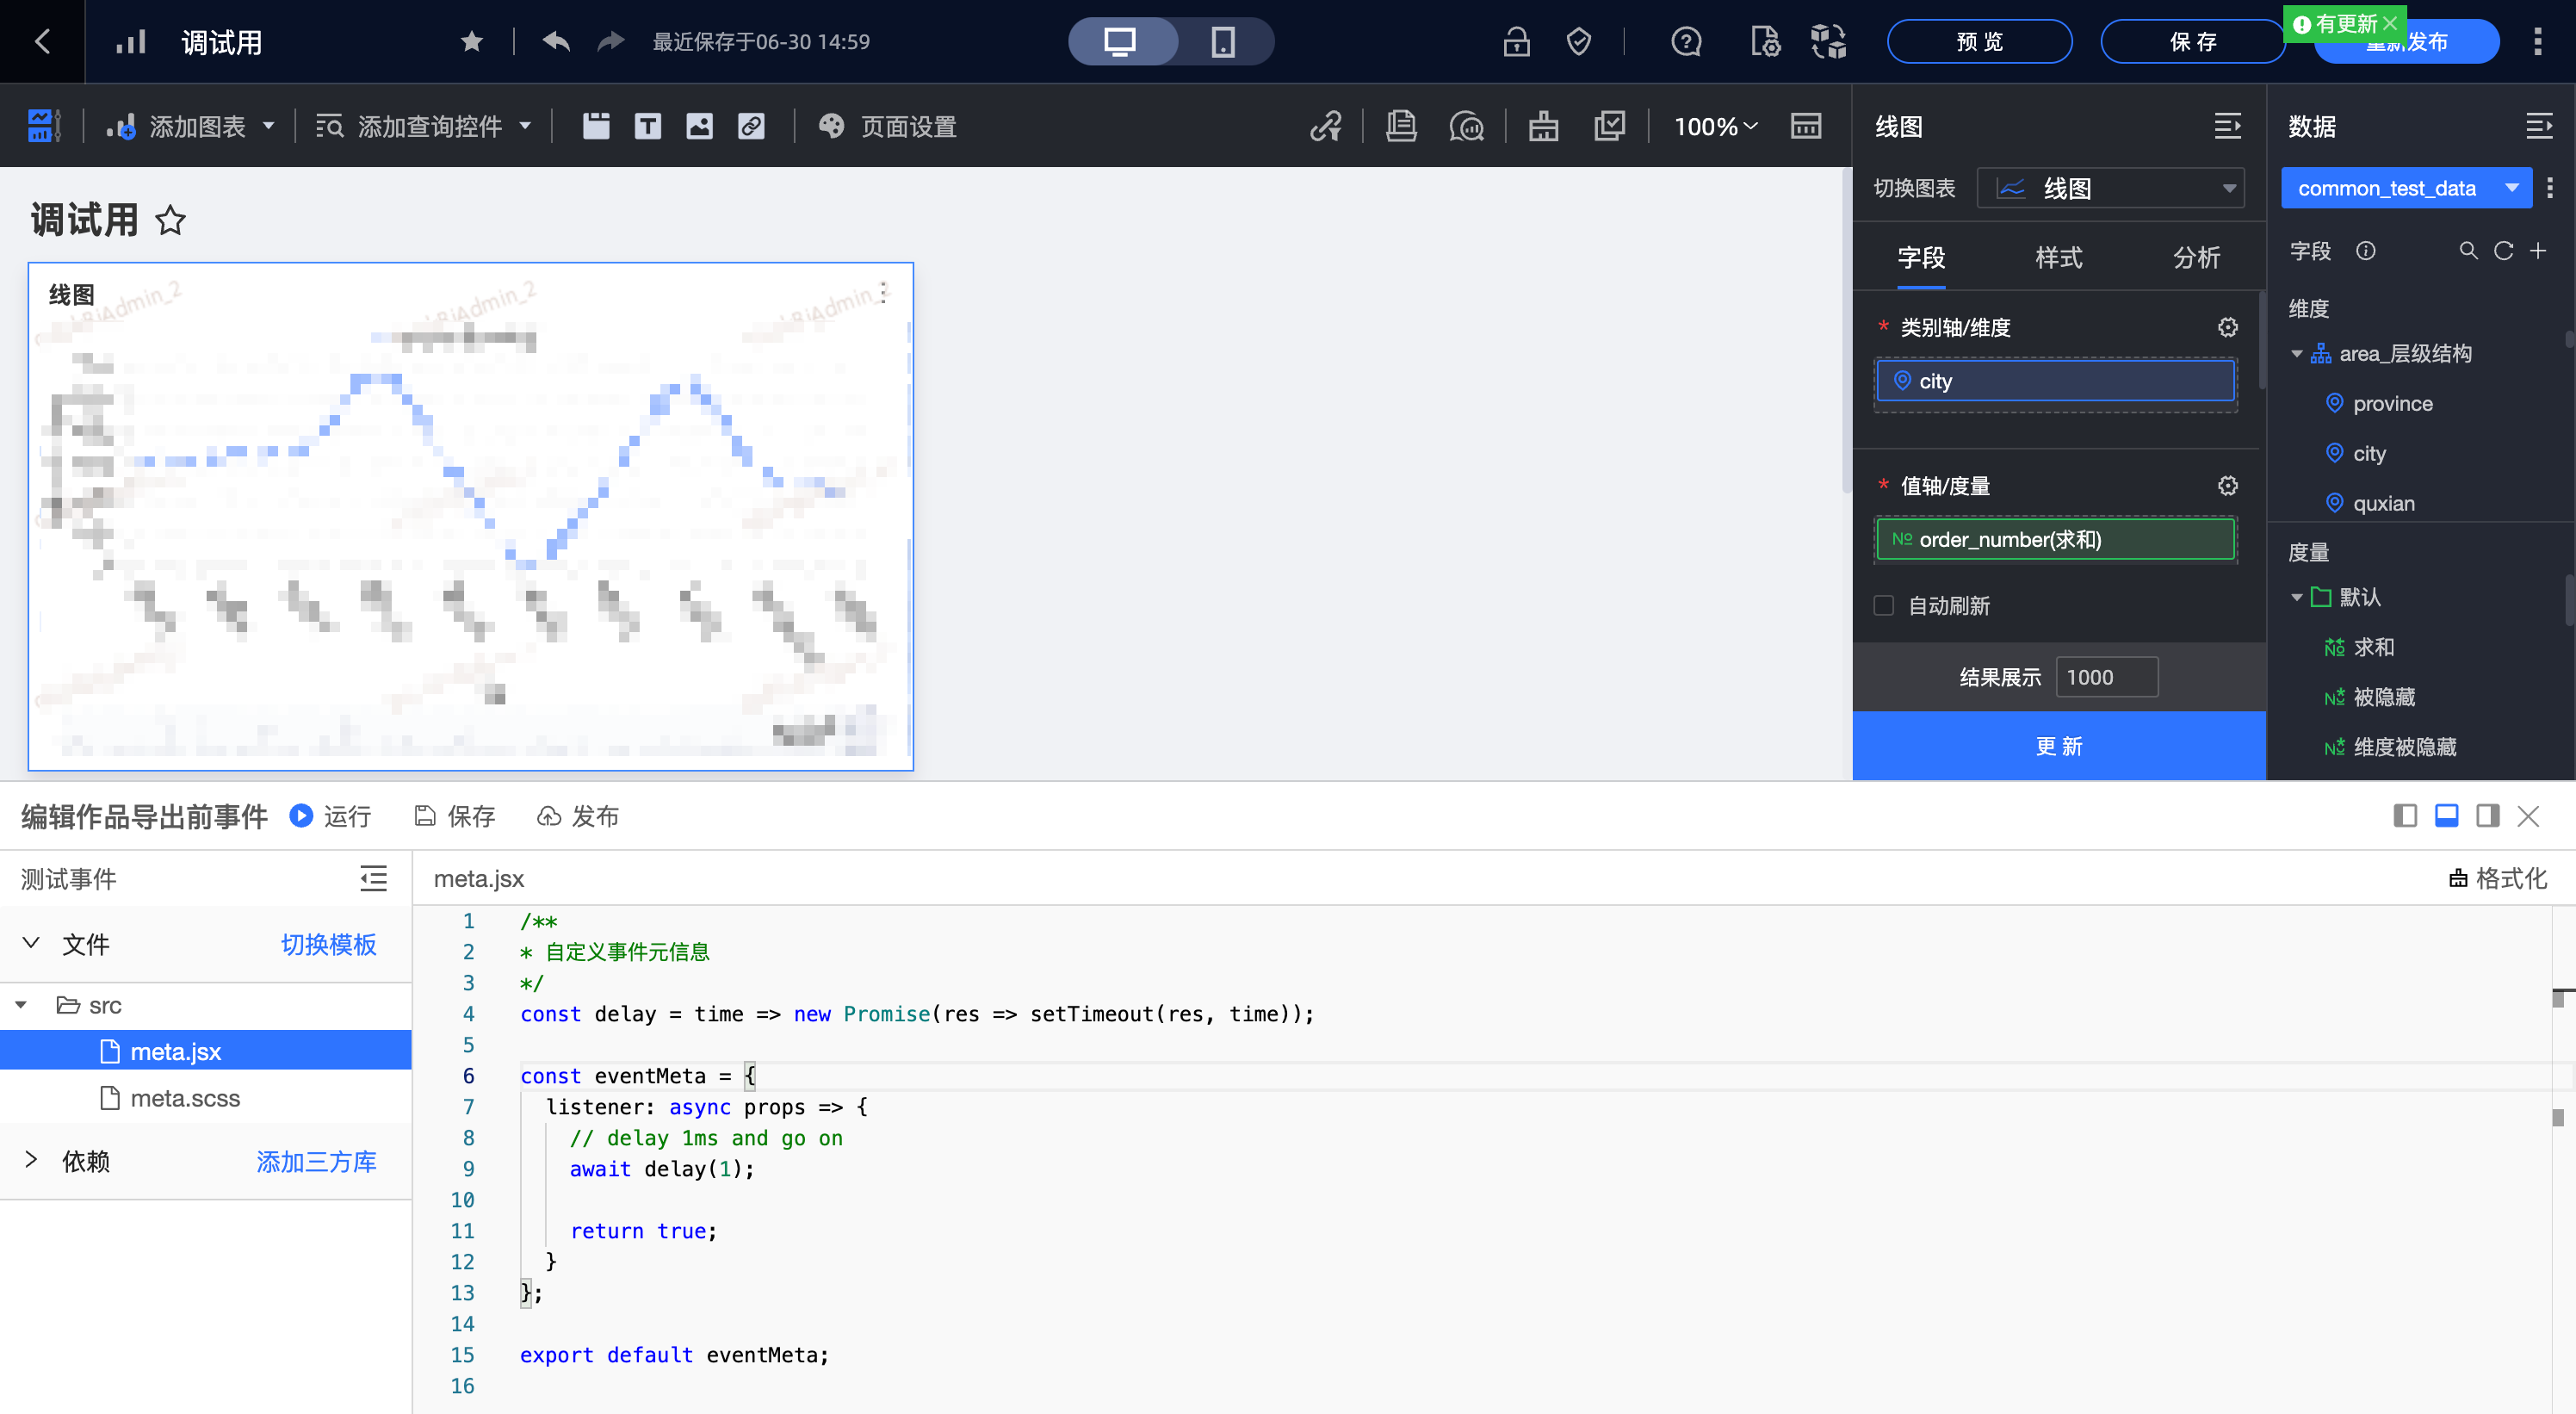
Task: Click the 切换模板 link
Action: click(x=328, y=944)
